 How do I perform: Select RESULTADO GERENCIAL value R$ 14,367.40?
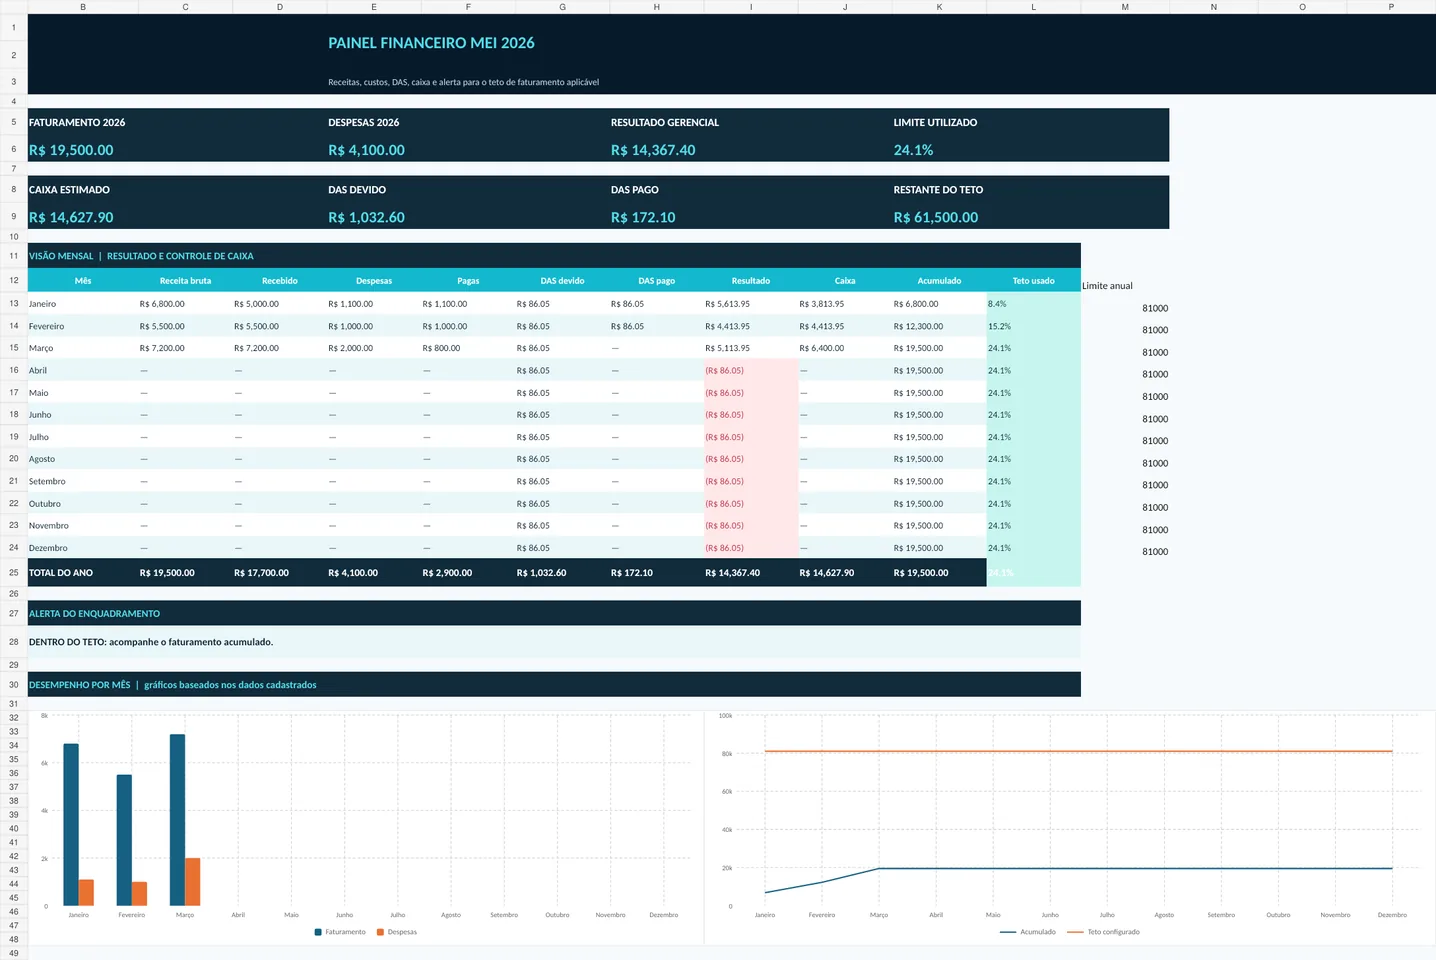(653, 150)
